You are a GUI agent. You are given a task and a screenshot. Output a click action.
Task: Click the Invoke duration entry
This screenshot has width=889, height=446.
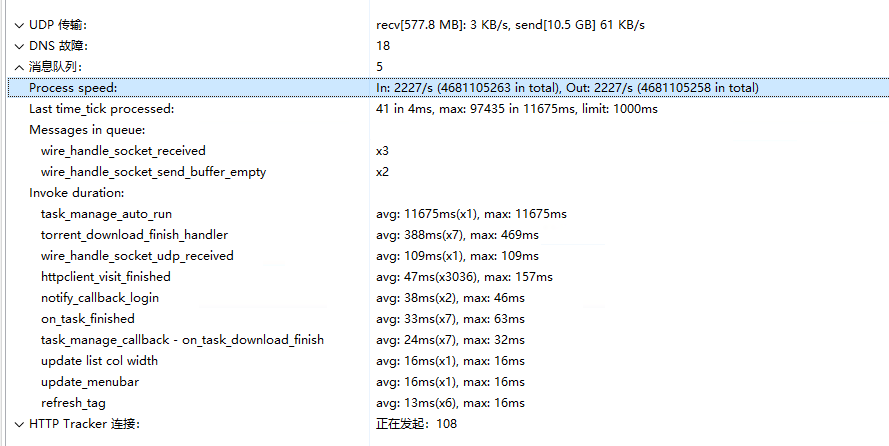(x=76, y=193)
